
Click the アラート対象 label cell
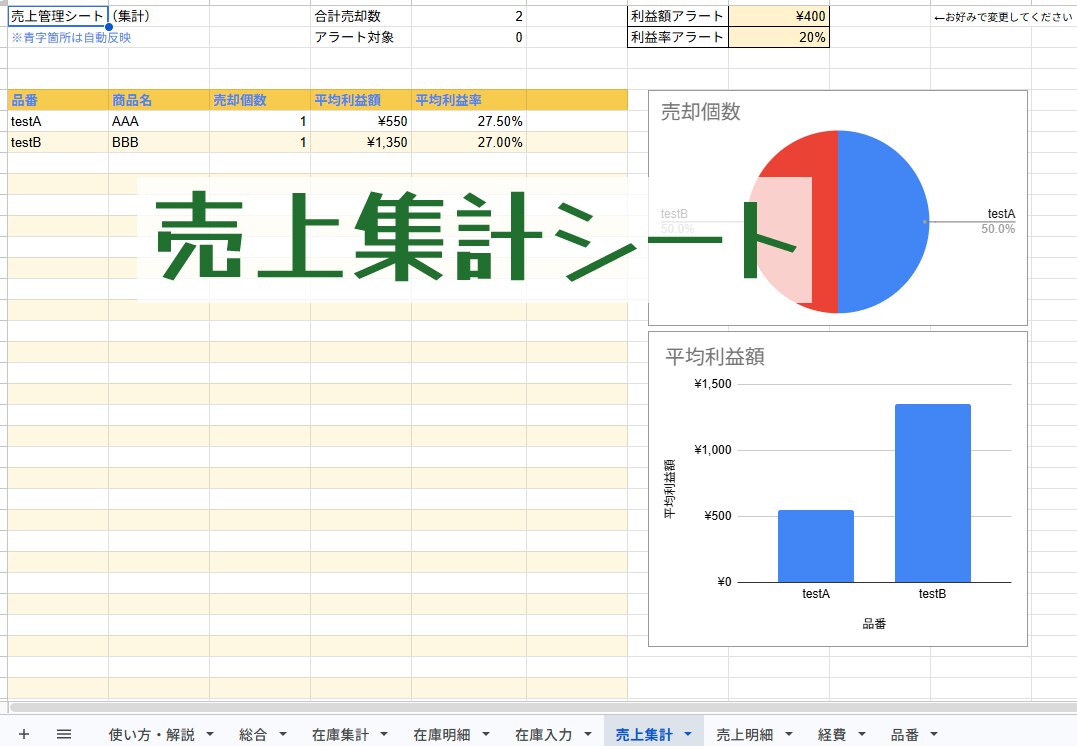click(x=361, y=37)
